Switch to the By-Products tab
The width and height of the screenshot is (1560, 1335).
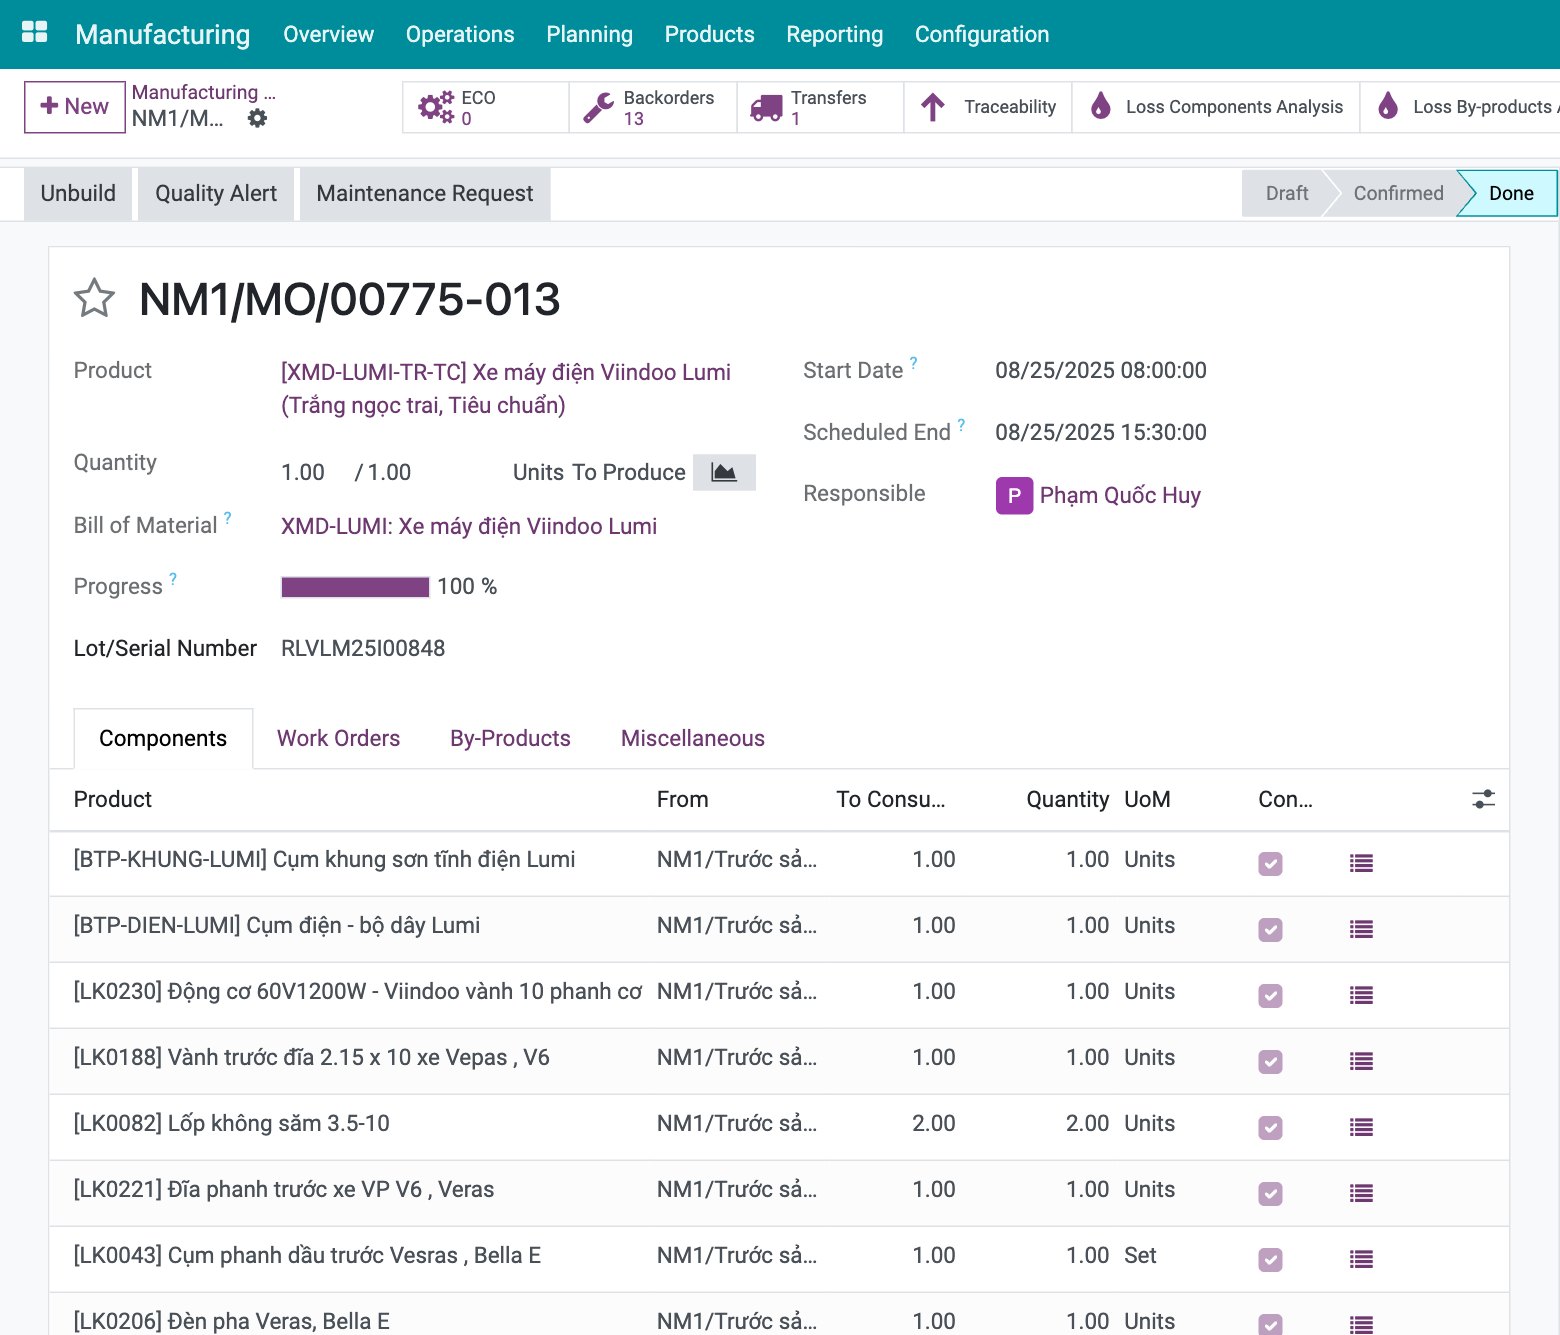[510, 738]
